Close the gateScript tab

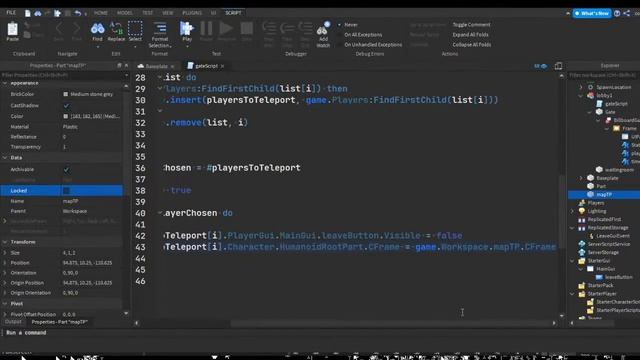pos(222,66)
